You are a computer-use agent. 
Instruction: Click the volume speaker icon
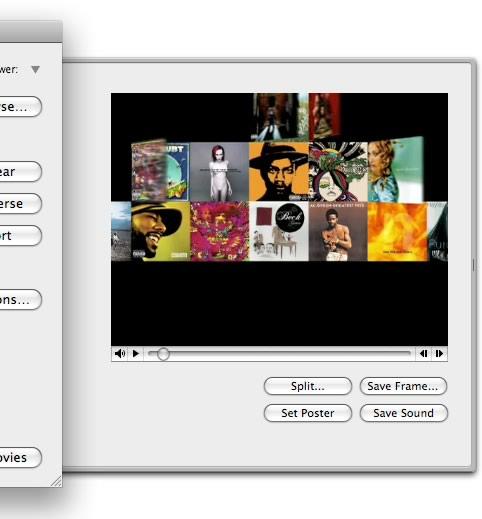click(120, 353)
